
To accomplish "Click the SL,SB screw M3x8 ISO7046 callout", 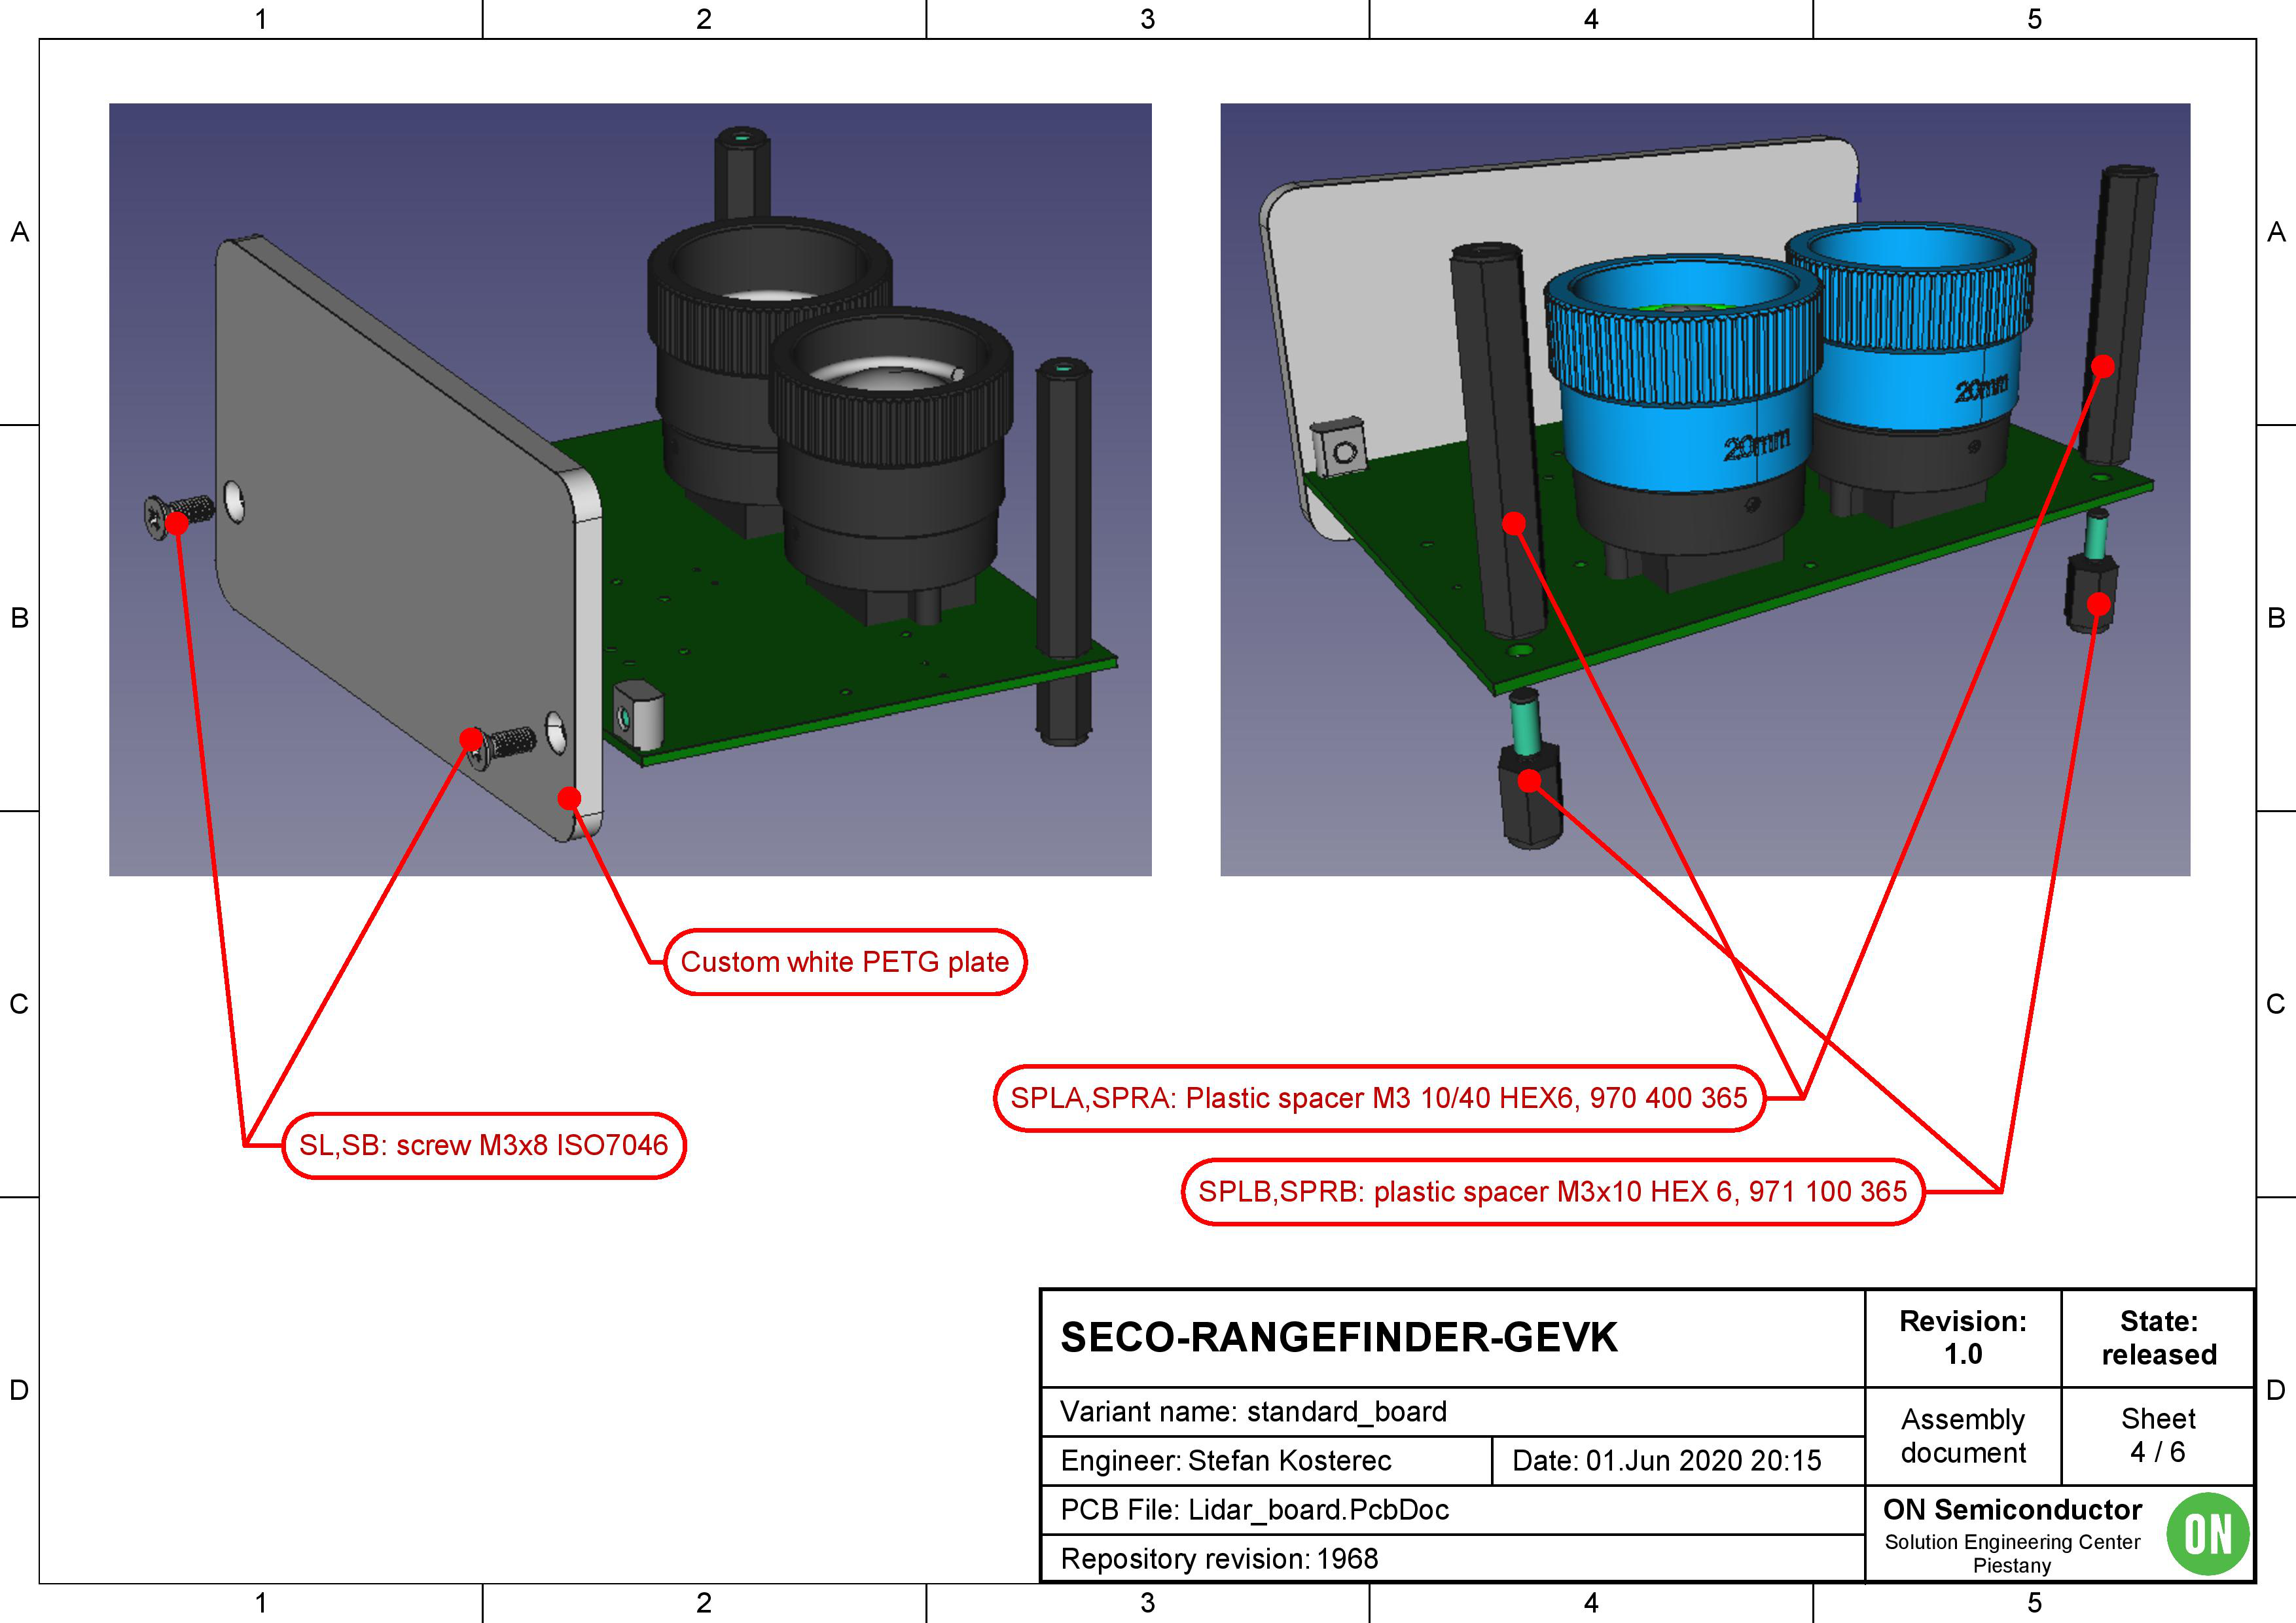I will pyautogui.click(x=483, y=1145).
